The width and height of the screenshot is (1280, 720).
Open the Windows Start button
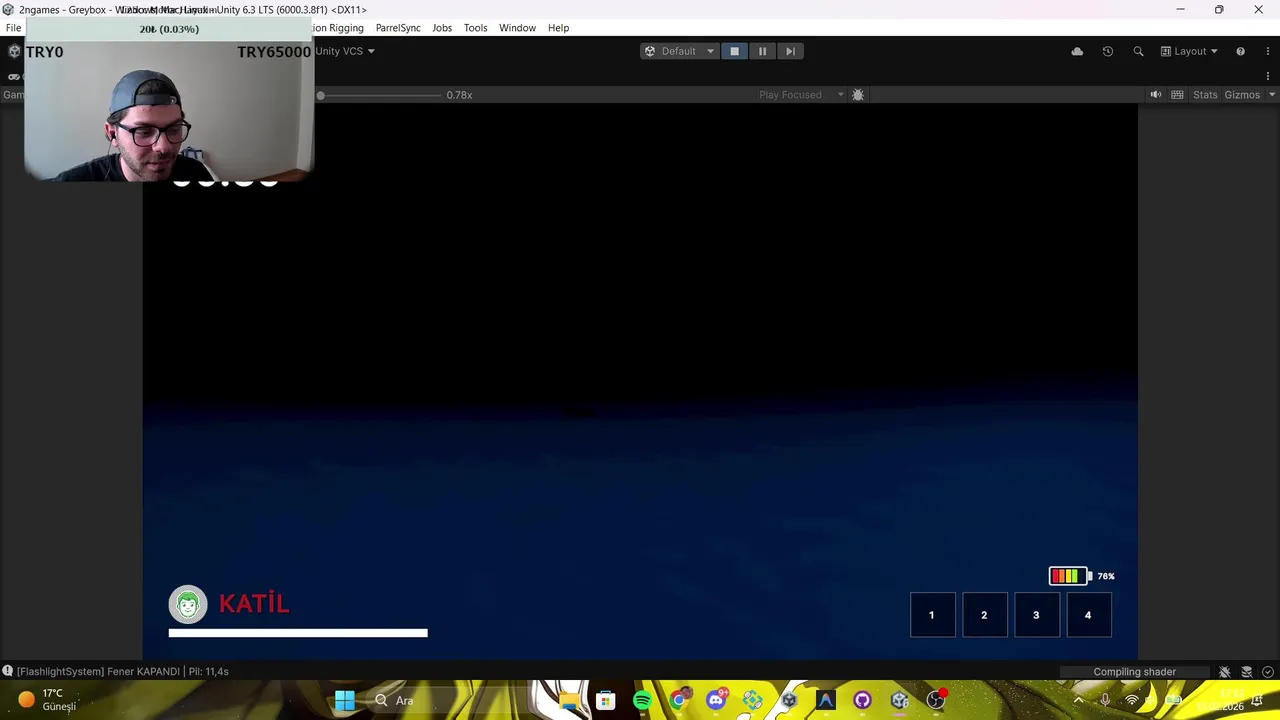tap(345, 700)
